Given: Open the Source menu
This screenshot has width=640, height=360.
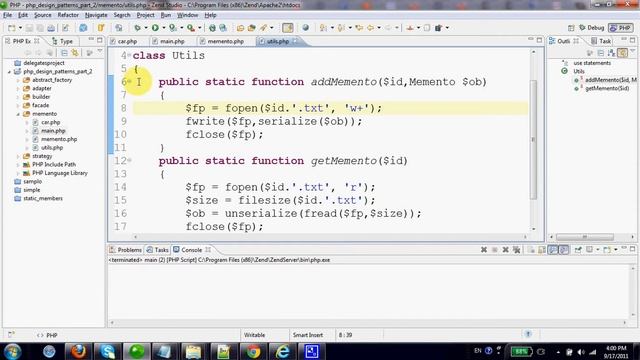Looking at the screenshot, I should coord(42,15).
